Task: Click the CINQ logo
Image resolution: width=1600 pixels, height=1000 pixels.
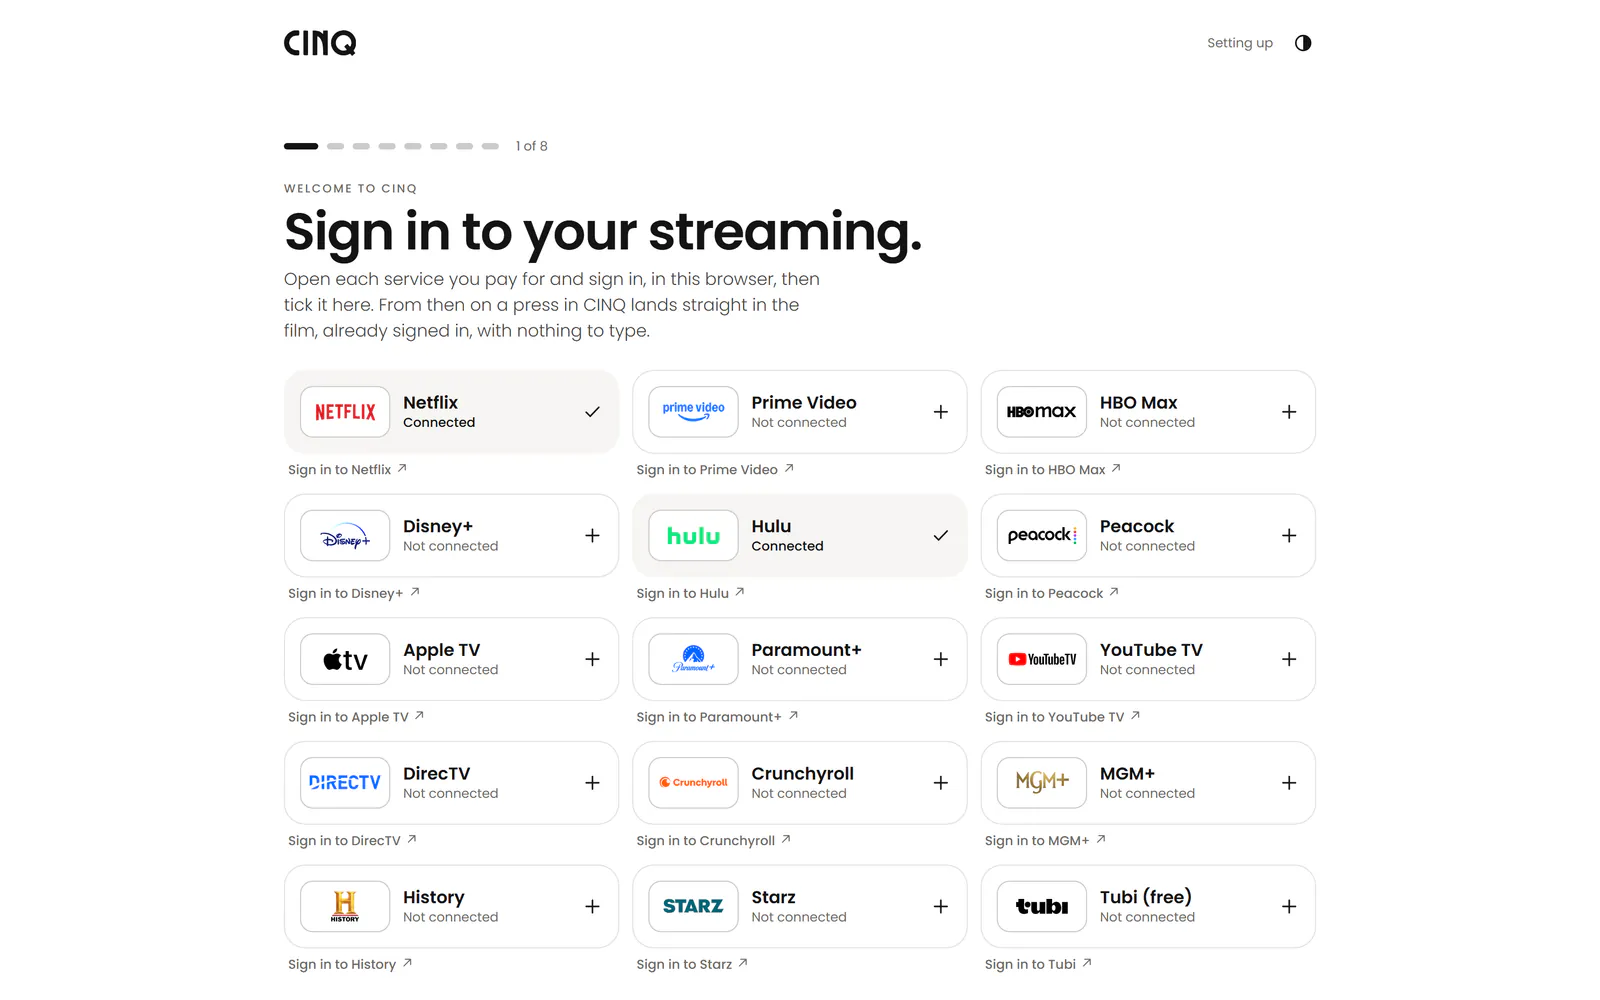Action: (x=320, y=43)
